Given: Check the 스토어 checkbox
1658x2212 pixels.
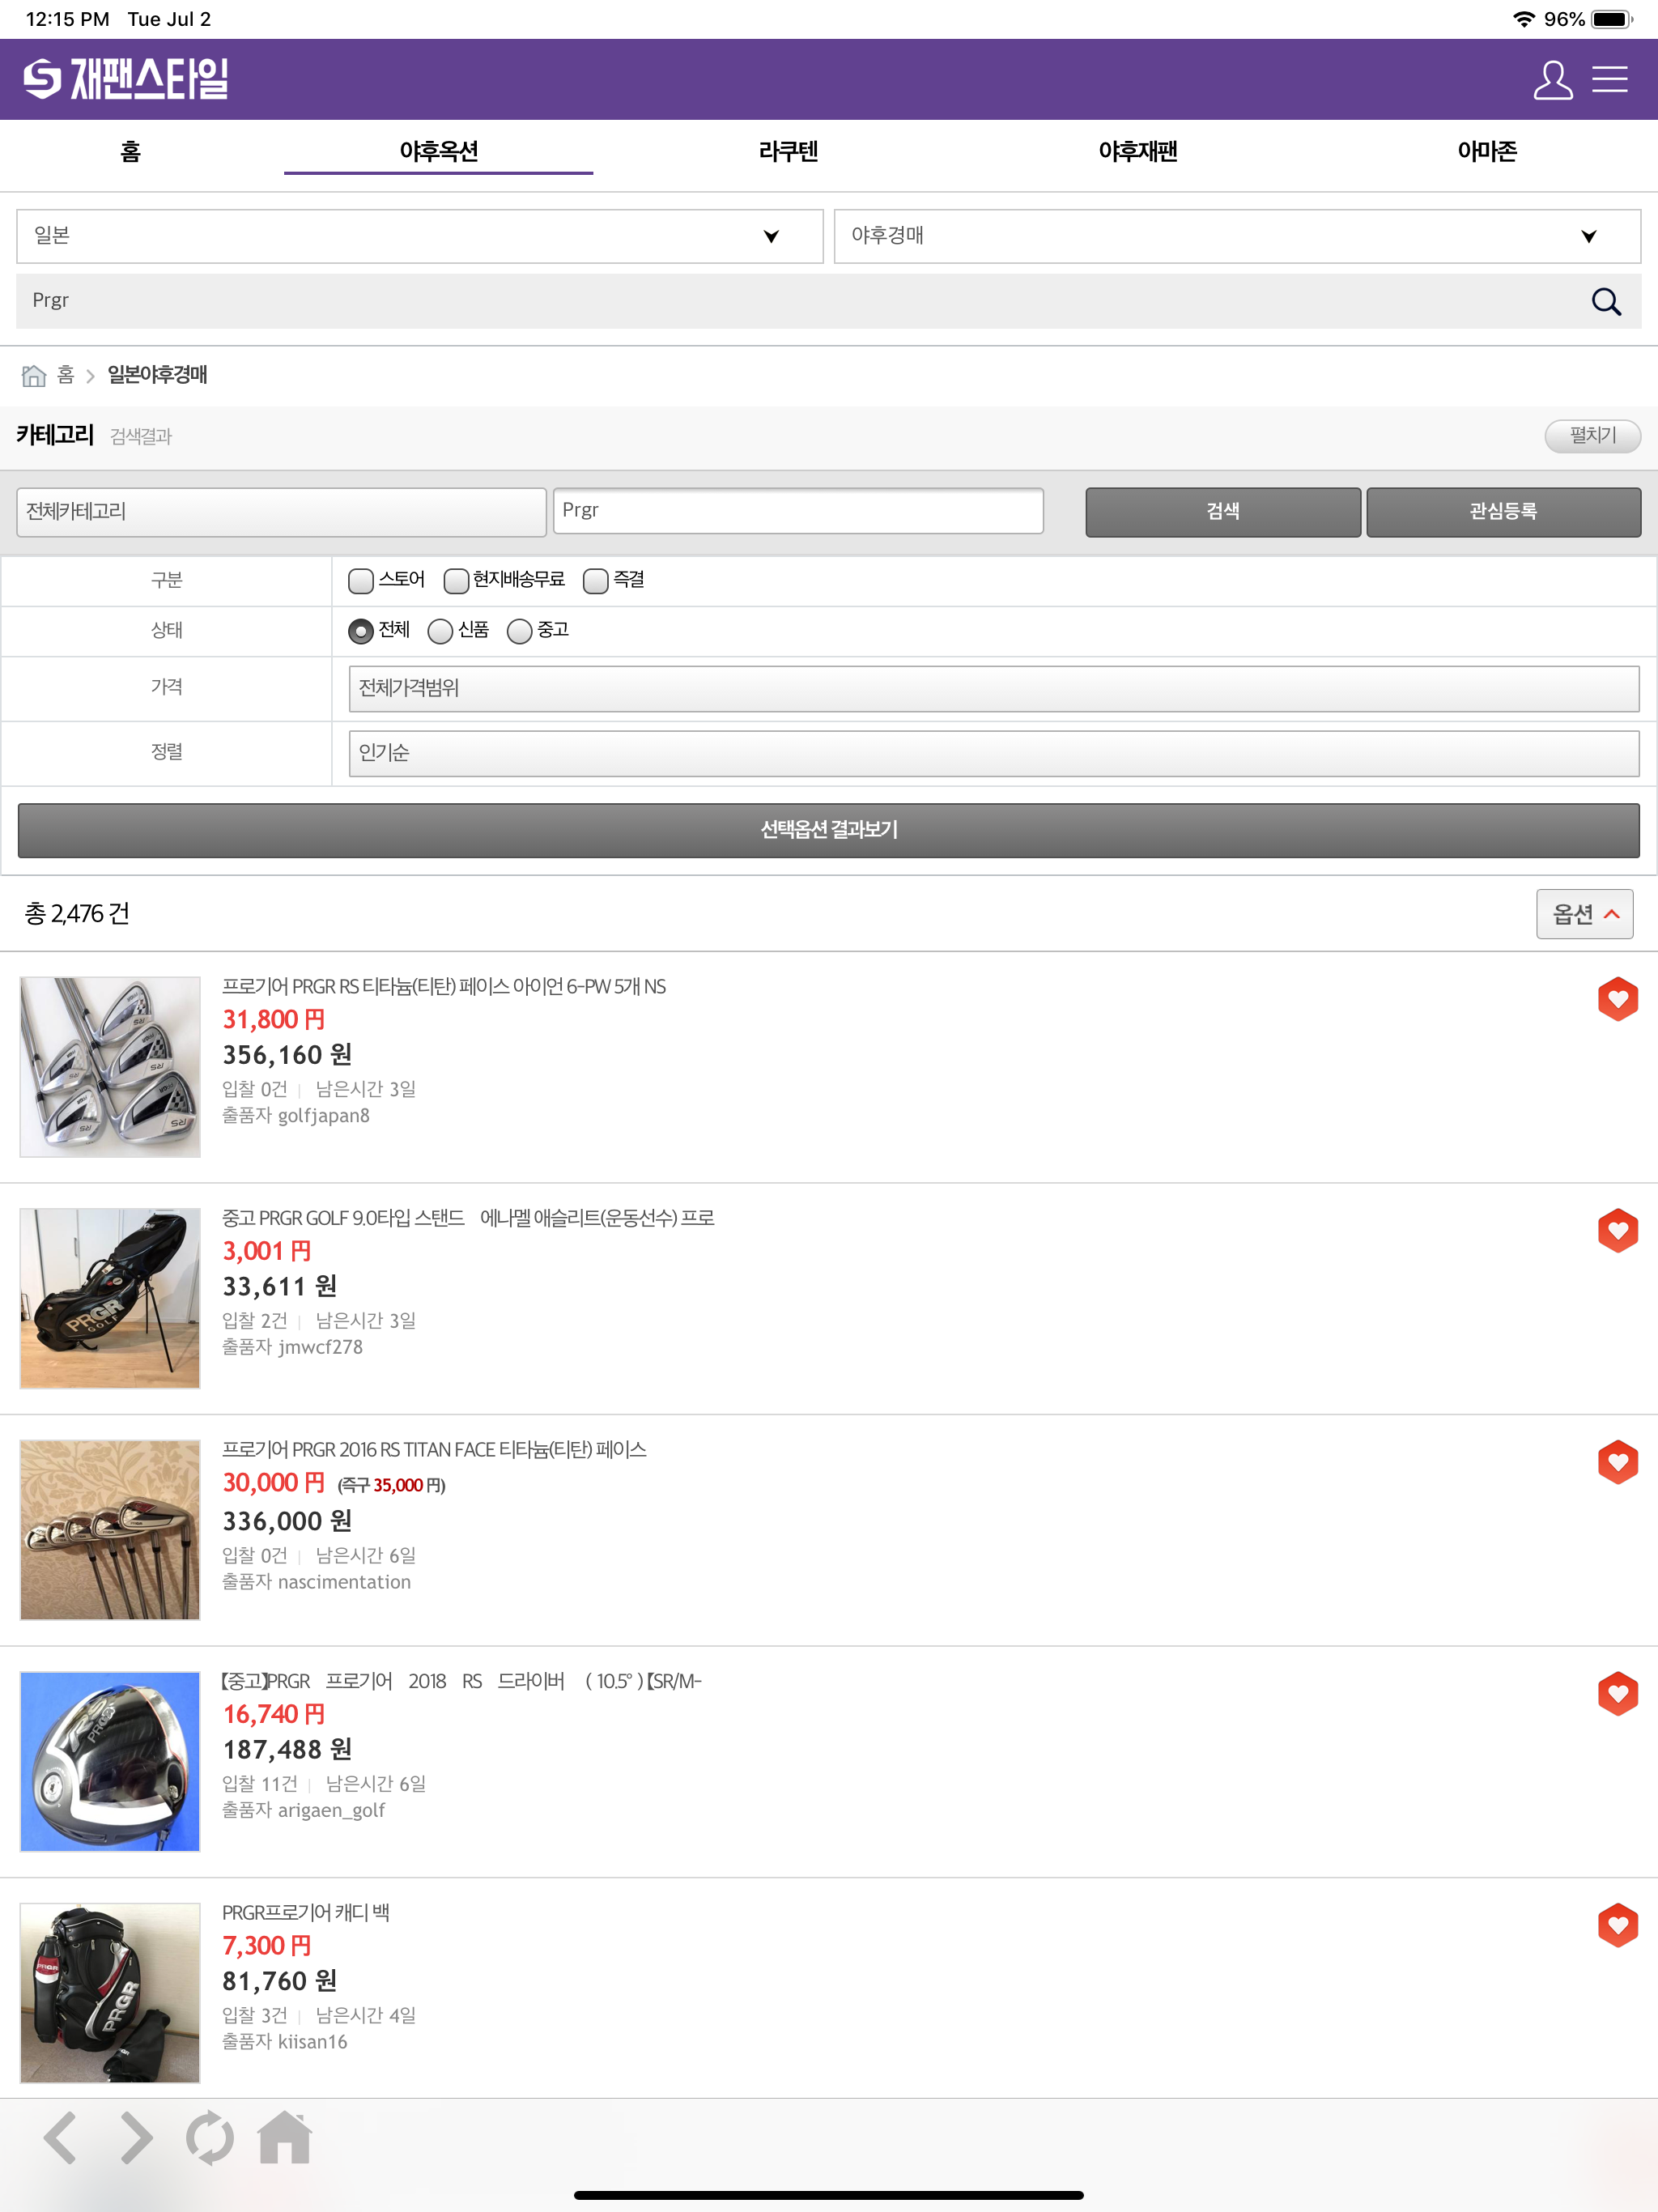Looking at the screenshot, I should click(x=361, y=581).
